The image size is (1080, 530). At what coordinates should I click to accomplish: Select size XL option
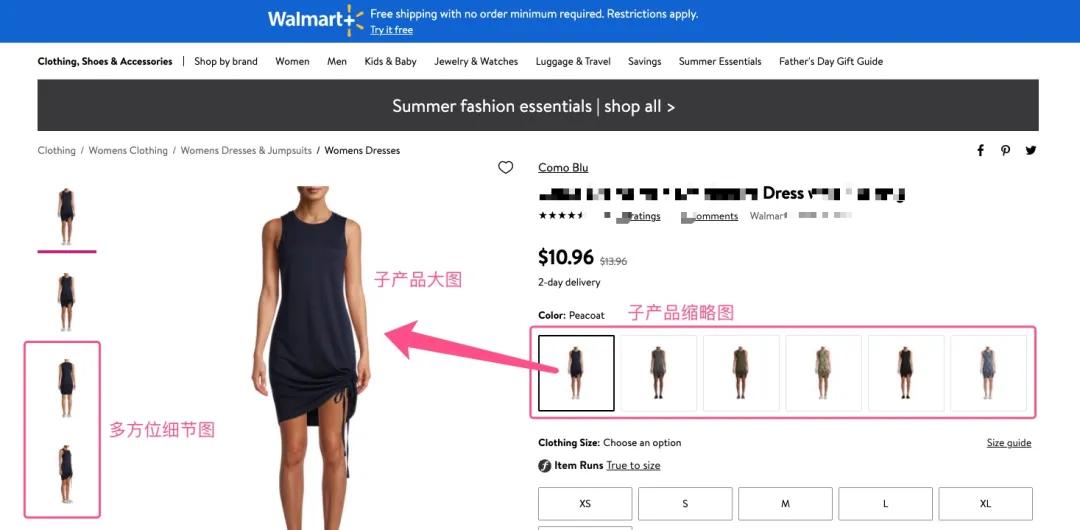[x=986, y=504]
